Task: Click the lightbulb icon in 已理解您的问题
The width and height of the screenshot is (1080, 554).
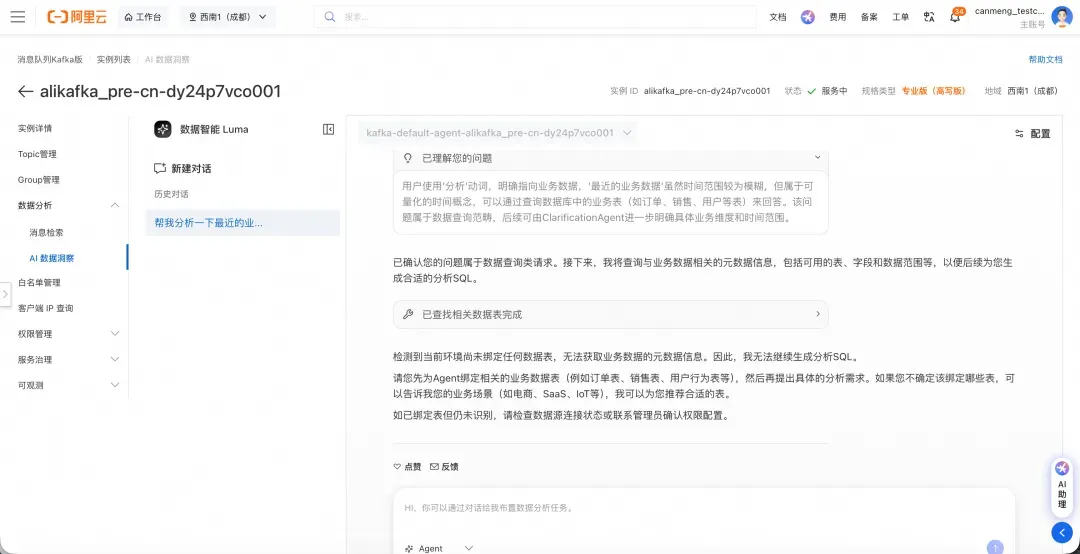Action: [408, 158]
